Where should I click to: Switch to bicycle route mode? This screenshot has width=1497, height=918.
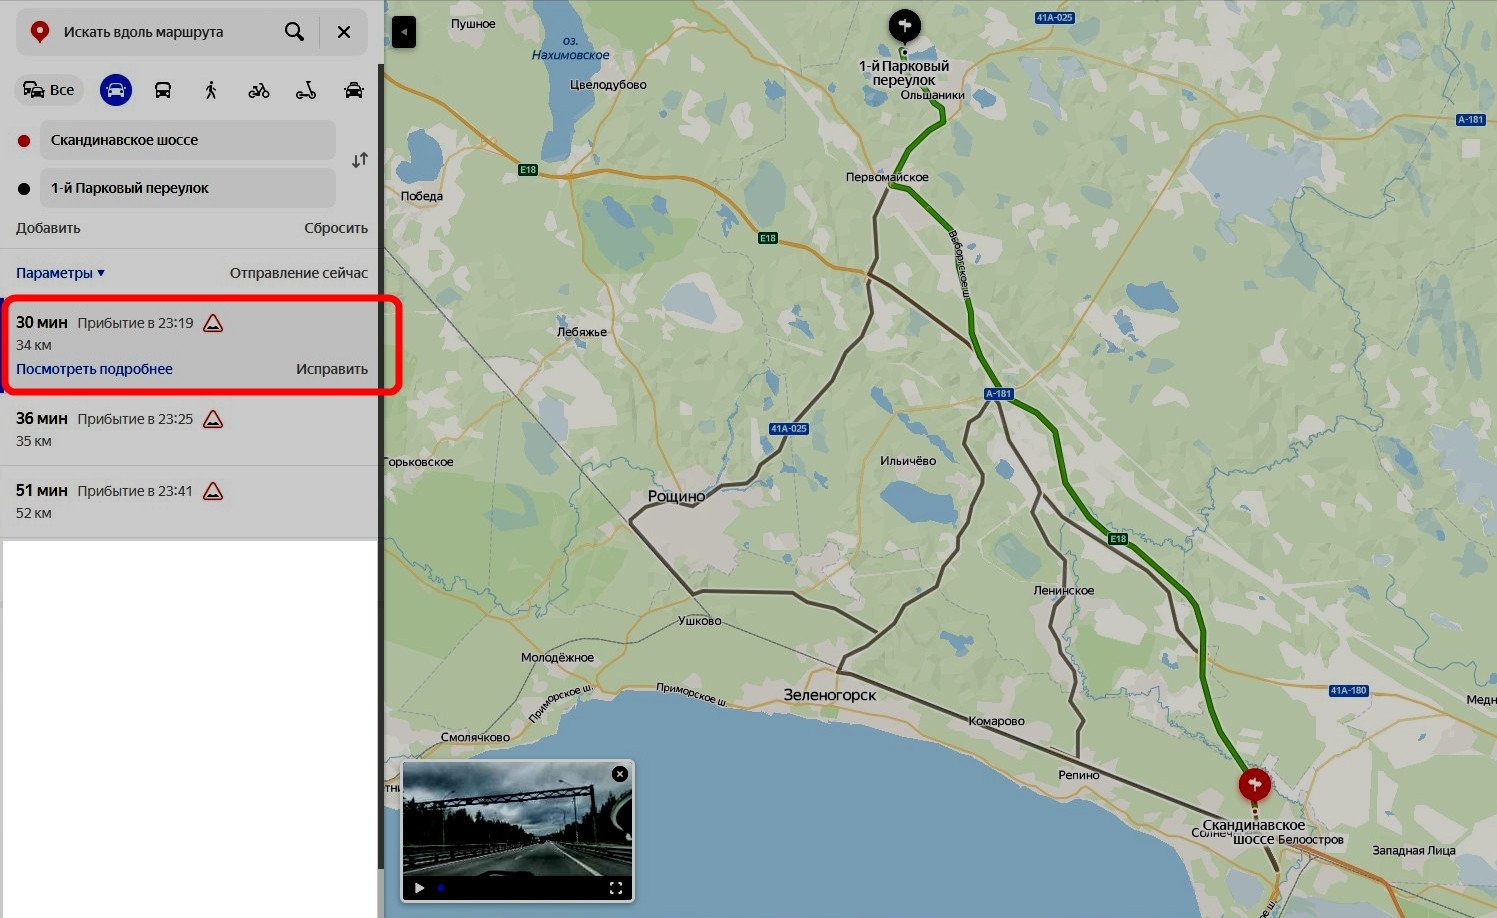[x=259, y=90]
